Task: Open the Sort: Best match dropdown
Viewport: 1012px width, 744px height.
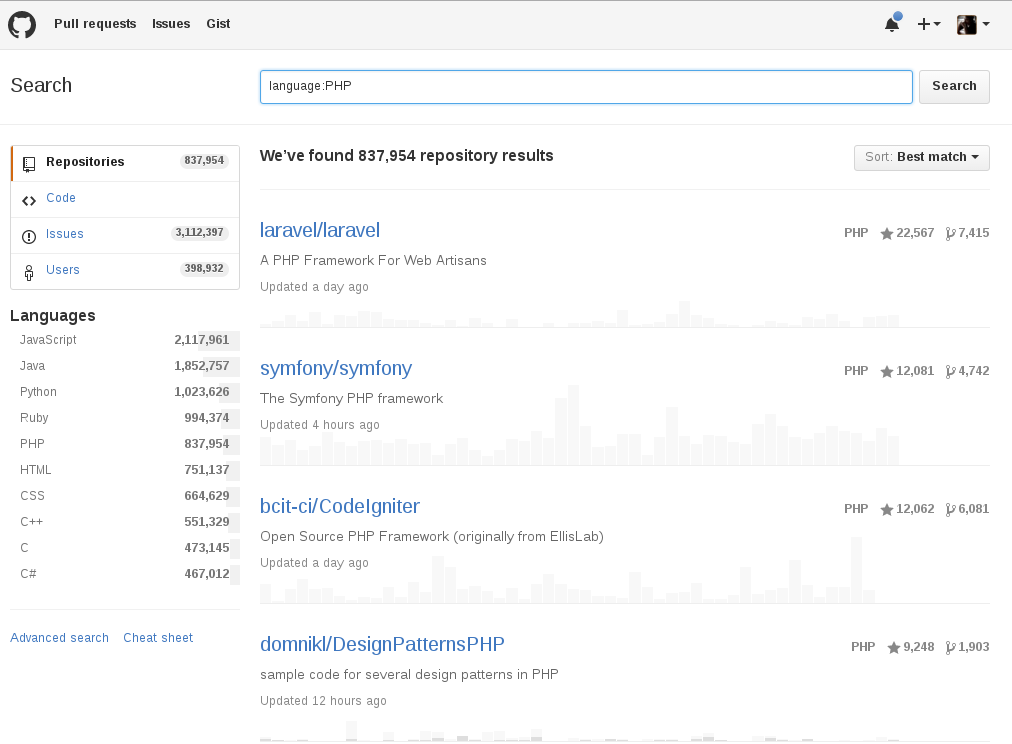Action: click(922, 157)
